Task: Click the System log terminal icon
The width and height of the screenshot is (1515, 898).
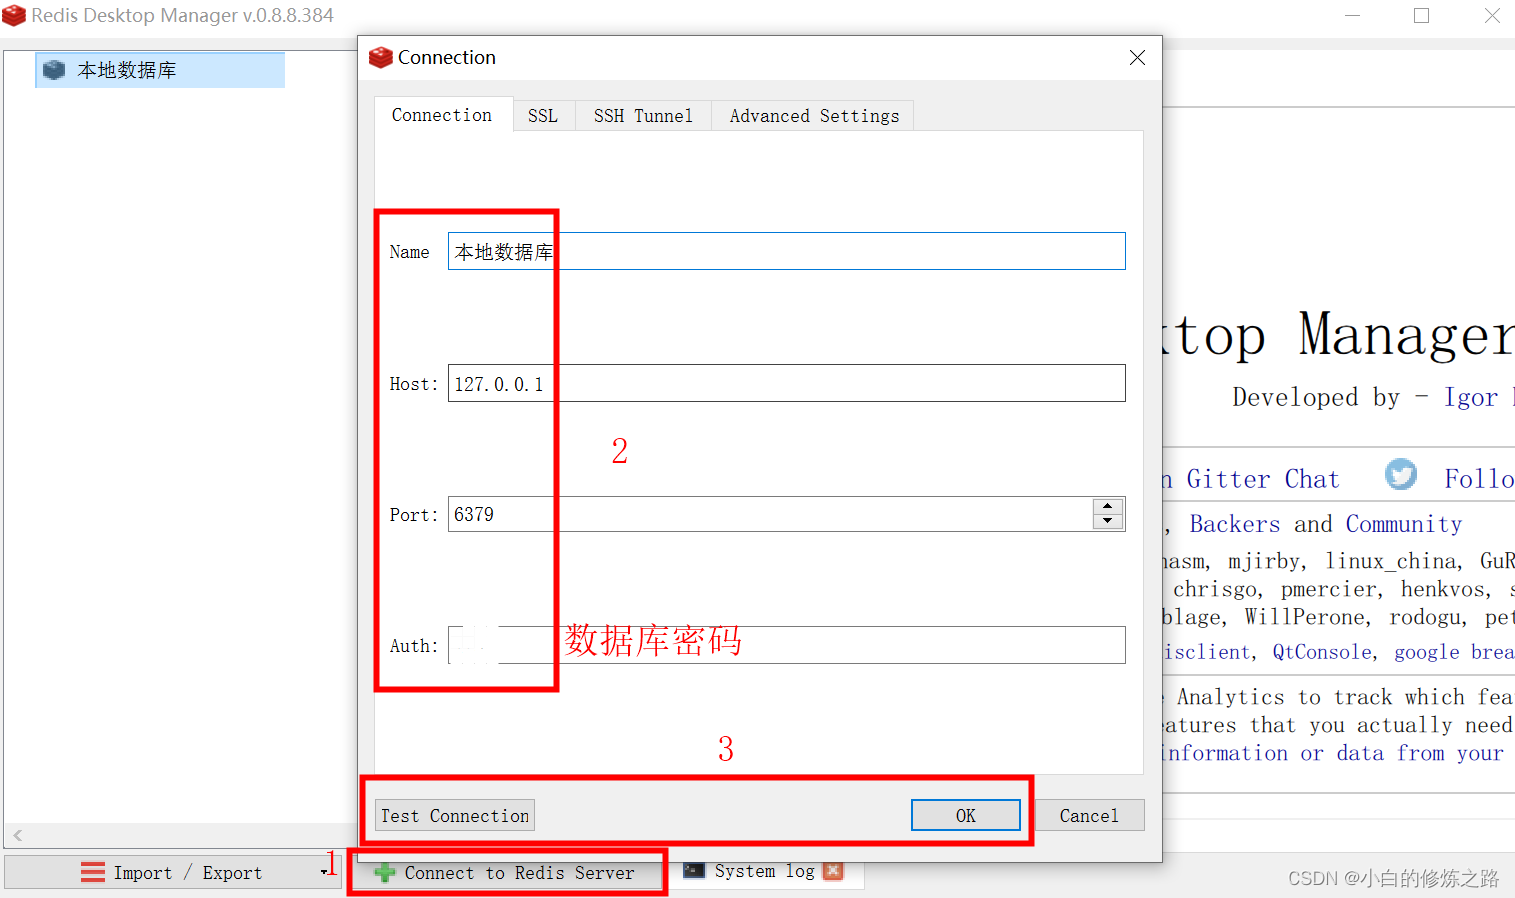Action: click(694, 871)
